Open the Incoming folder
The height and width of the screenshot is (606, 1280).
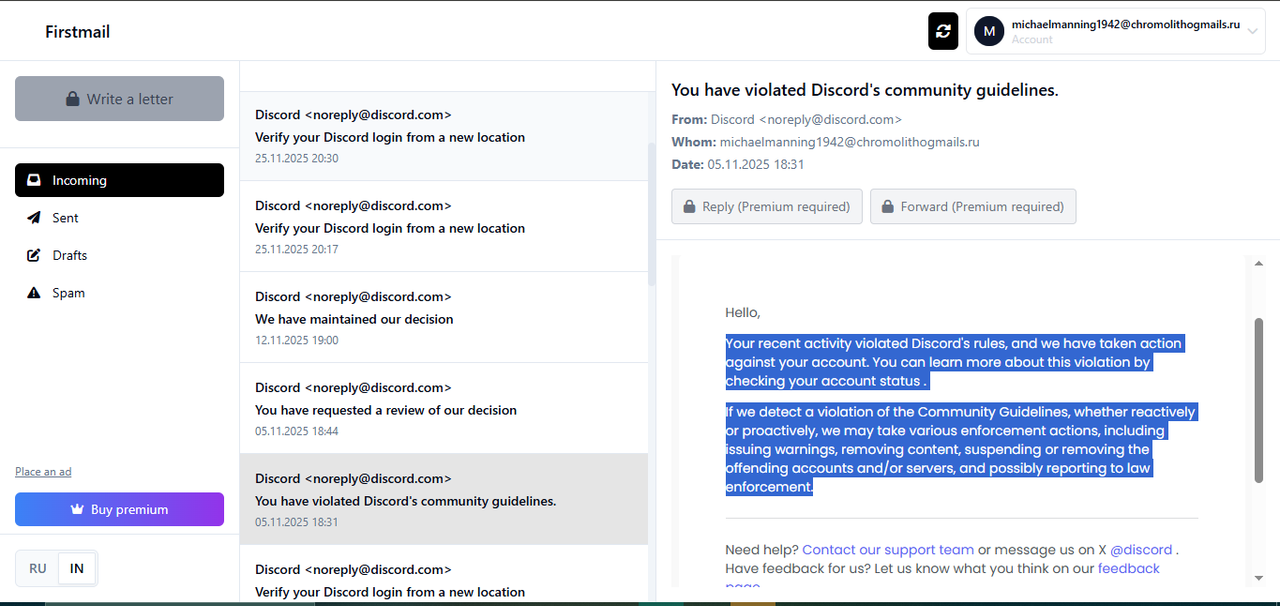coord(119,180)
